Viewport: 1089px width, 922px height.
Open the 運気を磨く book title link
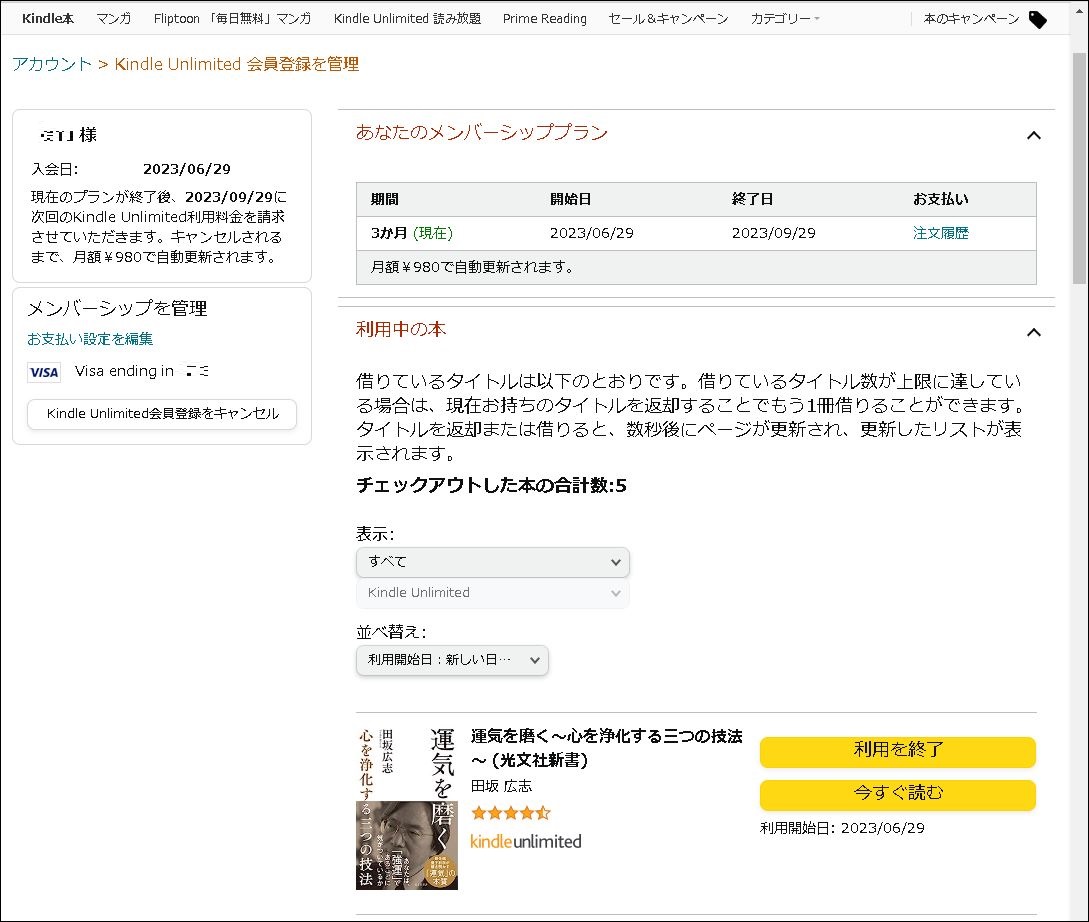606,748
